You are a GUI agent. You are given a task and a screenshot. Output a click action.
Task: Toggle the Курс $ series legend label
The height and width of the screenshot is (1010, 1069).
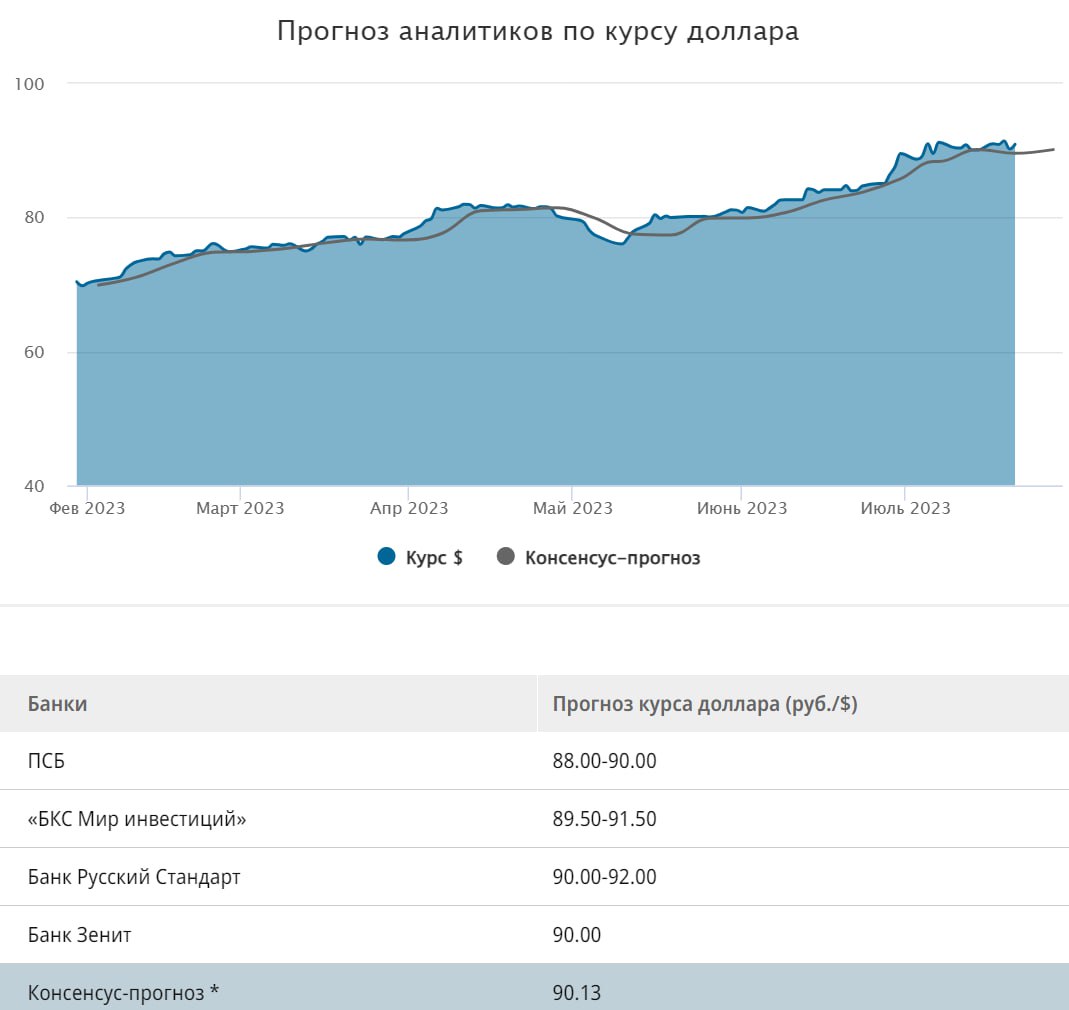coord(433,558)
